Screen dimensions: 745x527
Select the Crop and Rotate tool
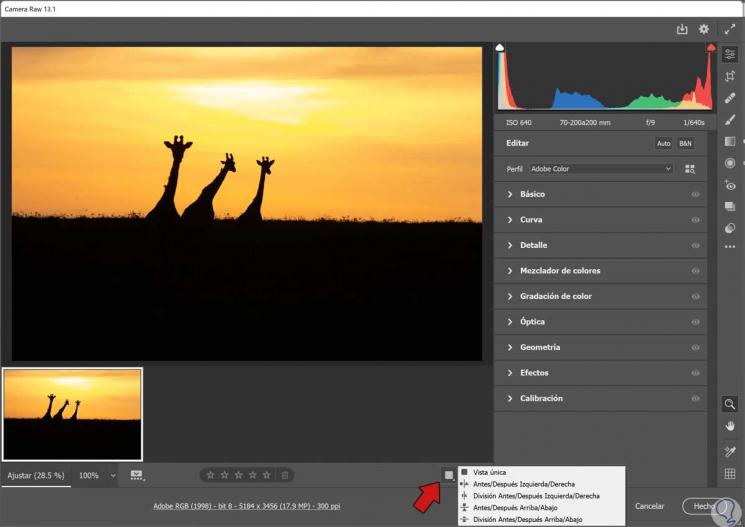coord(730,76)
